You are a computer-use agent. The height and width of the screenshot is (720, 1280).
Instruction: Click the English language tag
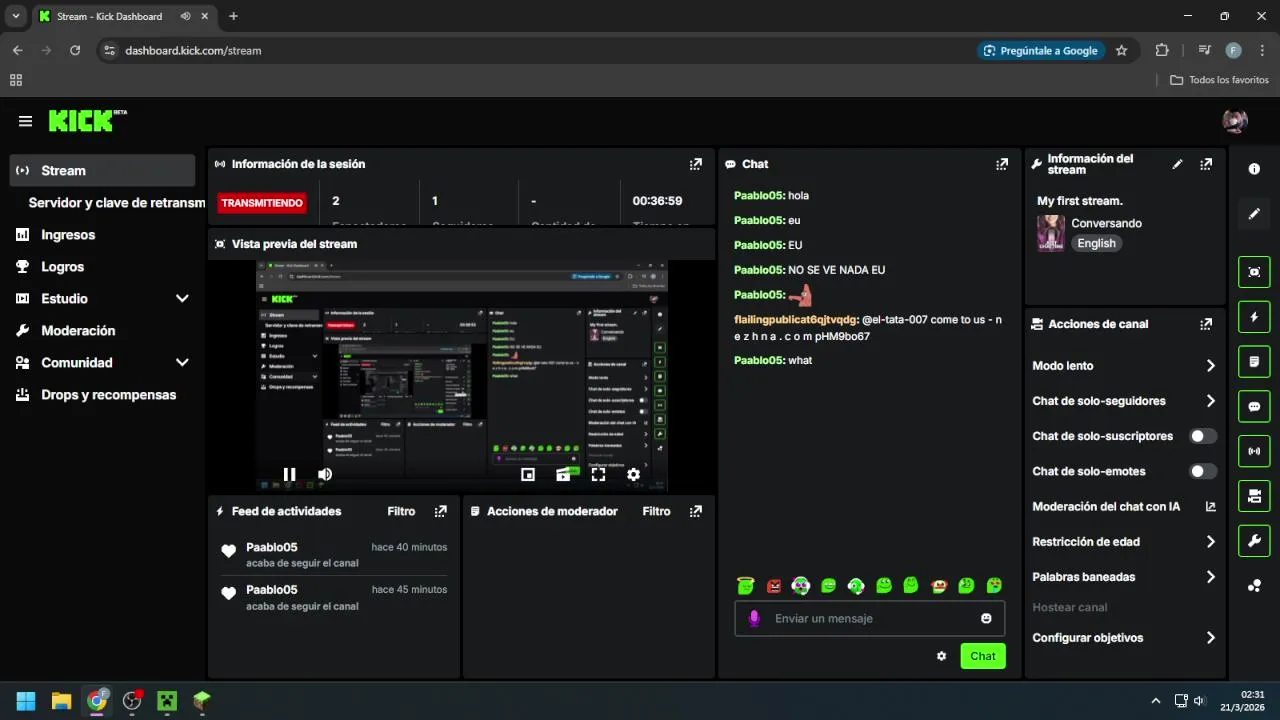(1096, 243)
